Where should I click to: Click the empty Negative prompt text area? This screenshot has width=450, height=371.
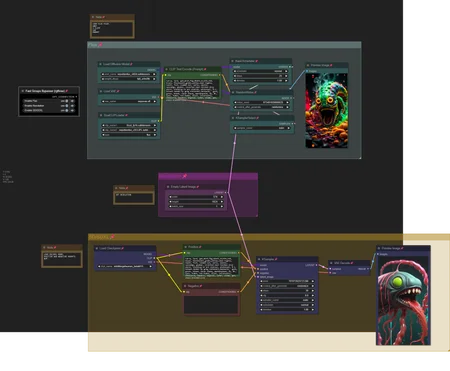pyautogui.click(x=211, y=305)
